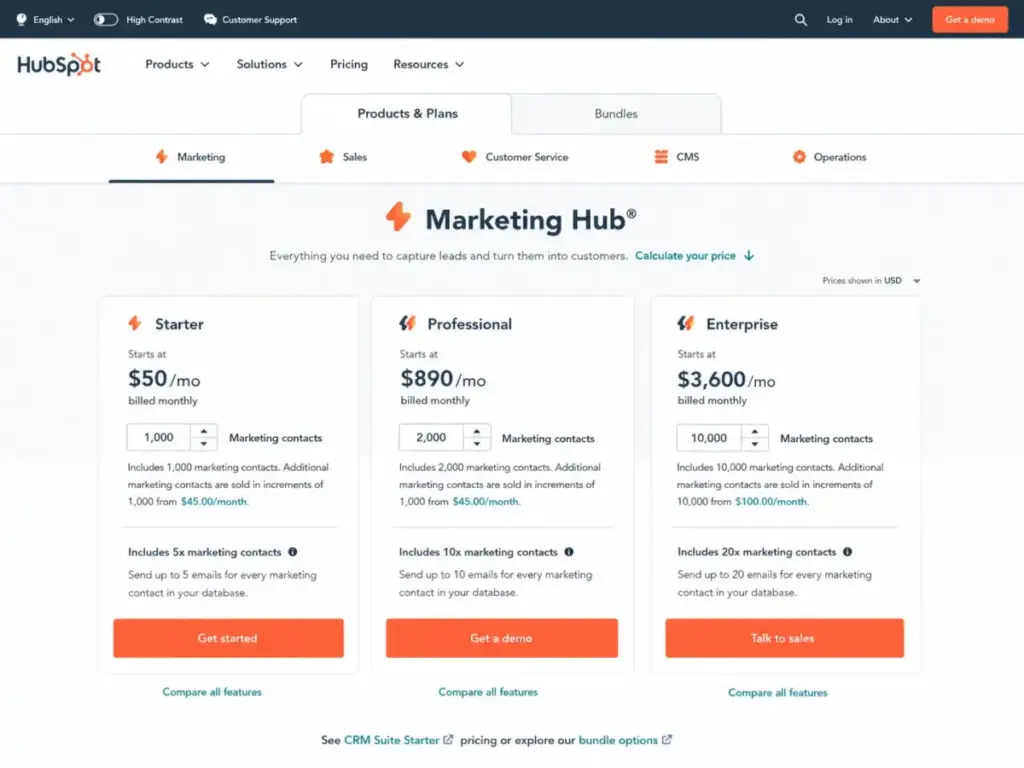This screenshot has width=1024, height=768.
Task: Expand the Products navigation menu
Action: point(177,64)
